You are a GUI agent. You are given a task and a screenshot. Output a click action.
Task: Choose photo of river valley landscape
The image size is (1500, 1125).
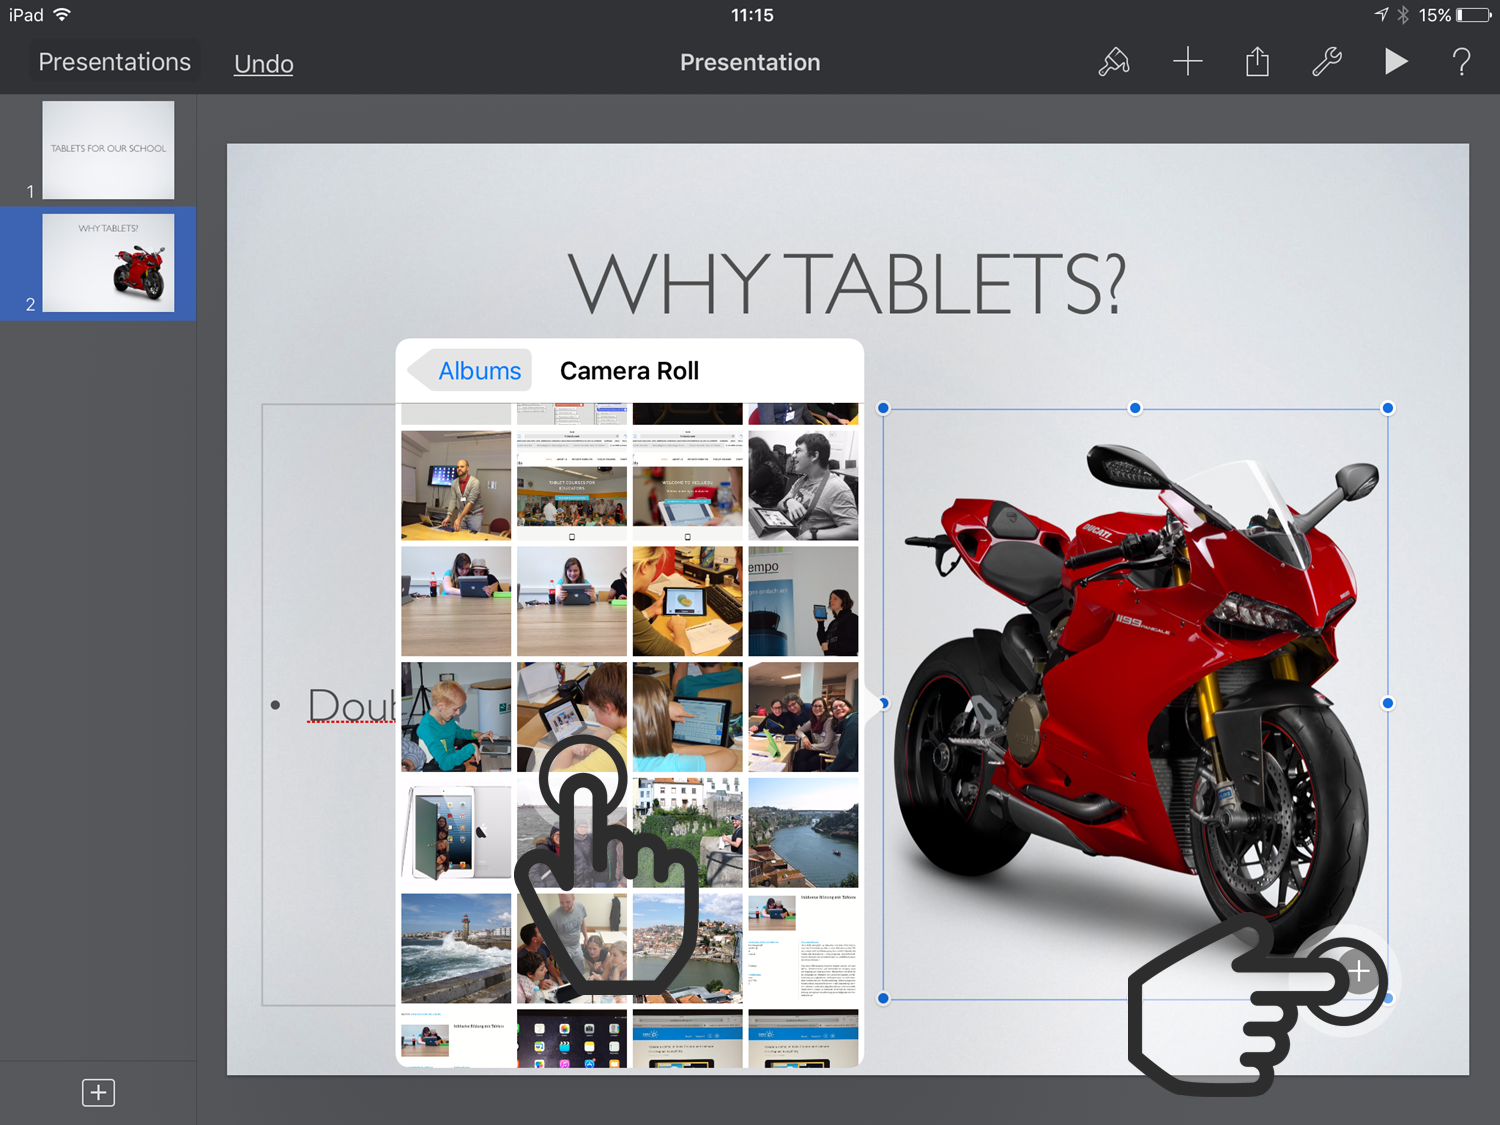coord(803,832)
